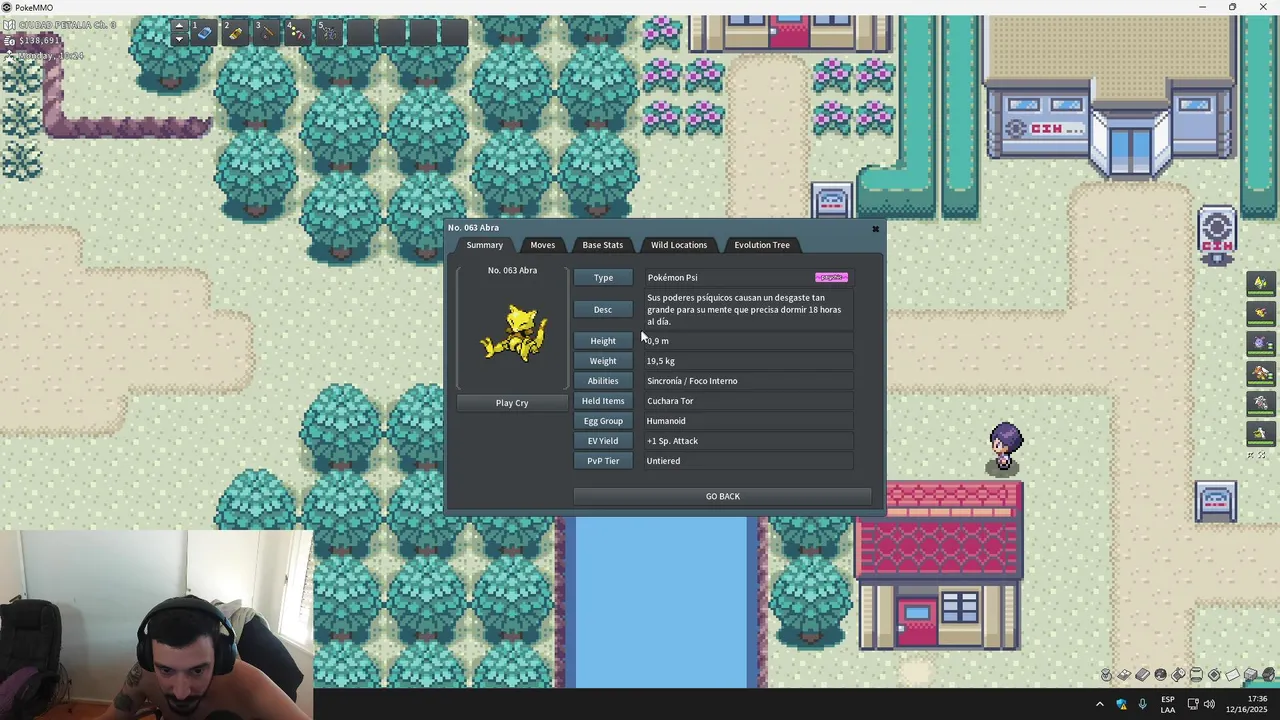The image size is (1280, 720).
Task: Click the 'Untiered' PvP tier value
Action: click(x=663, y=461)
